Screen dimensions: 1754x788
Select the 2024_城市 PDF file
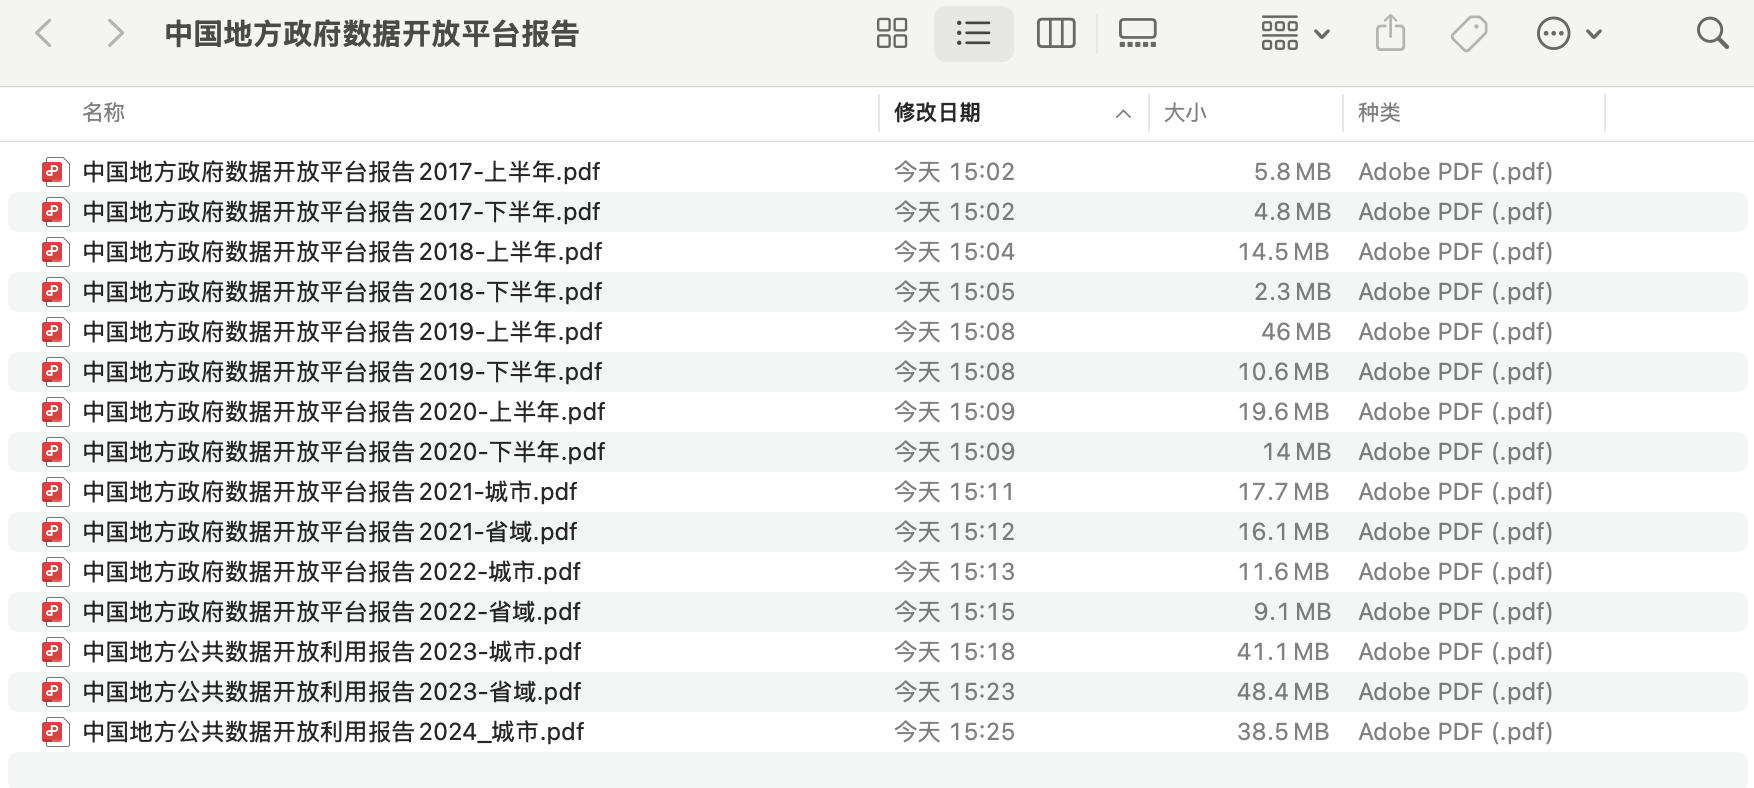coord(333,732)
